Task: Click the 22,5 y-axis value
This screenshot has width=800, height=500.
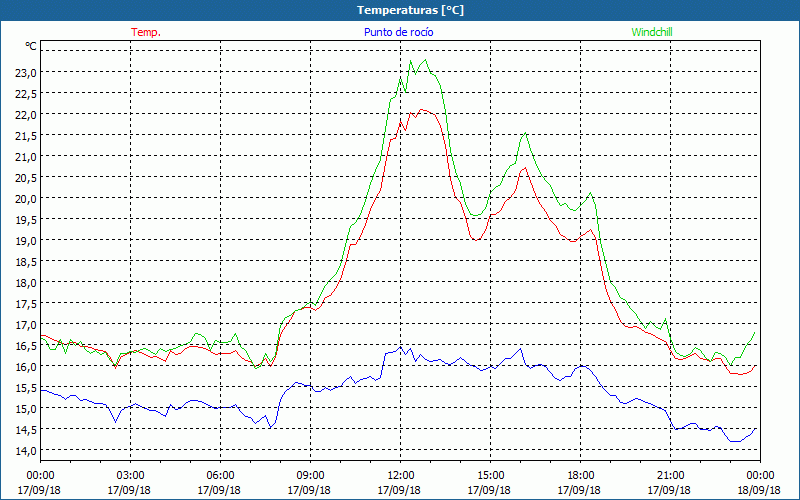Action: point(26,94)
